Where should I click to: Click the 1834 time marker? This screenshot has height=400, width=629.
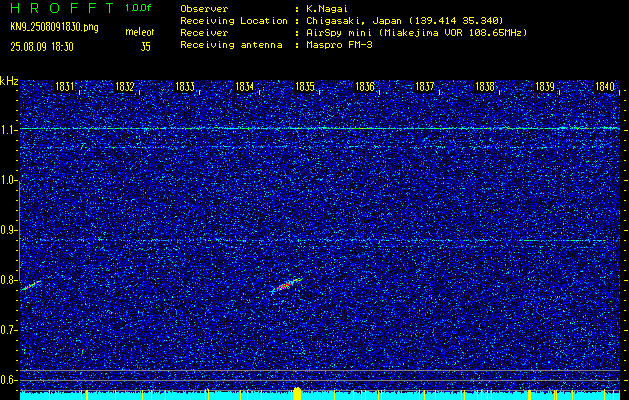(x=244, y=86)
